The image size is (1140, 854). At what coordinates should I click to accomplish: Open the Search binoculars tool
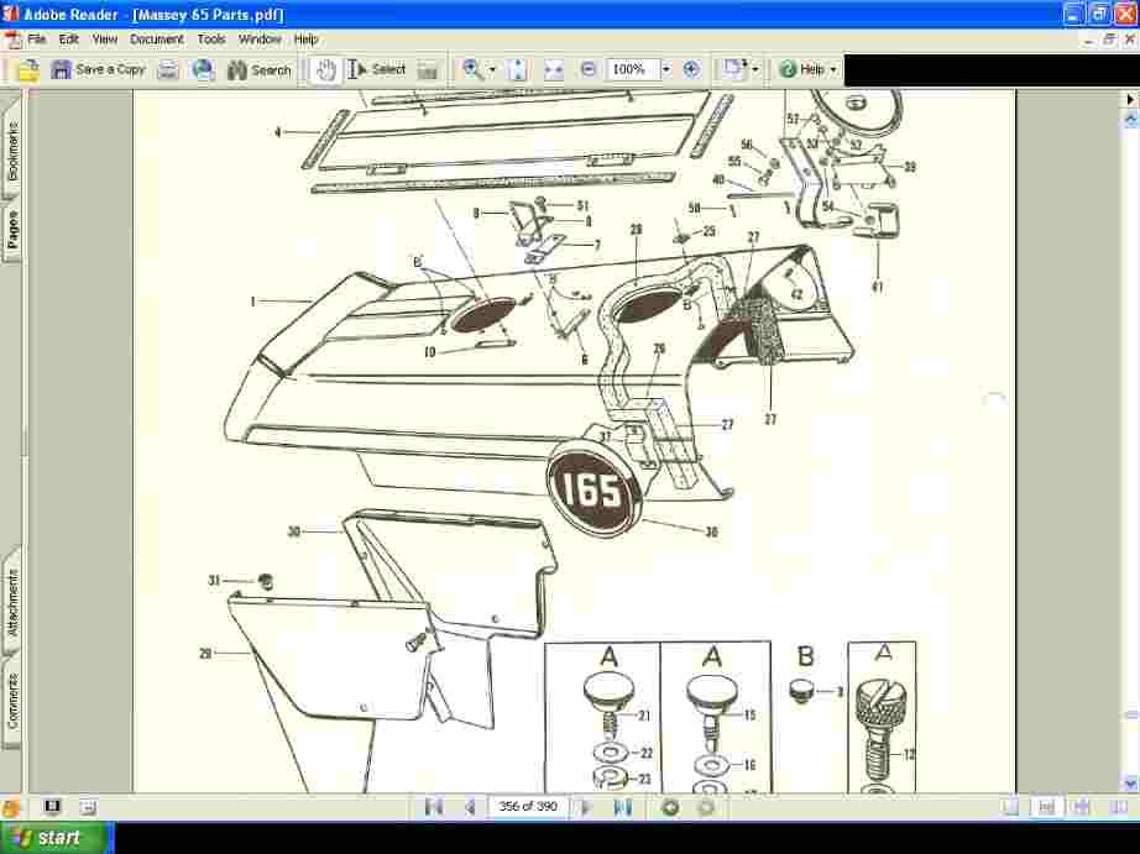(x=259, y=70)
